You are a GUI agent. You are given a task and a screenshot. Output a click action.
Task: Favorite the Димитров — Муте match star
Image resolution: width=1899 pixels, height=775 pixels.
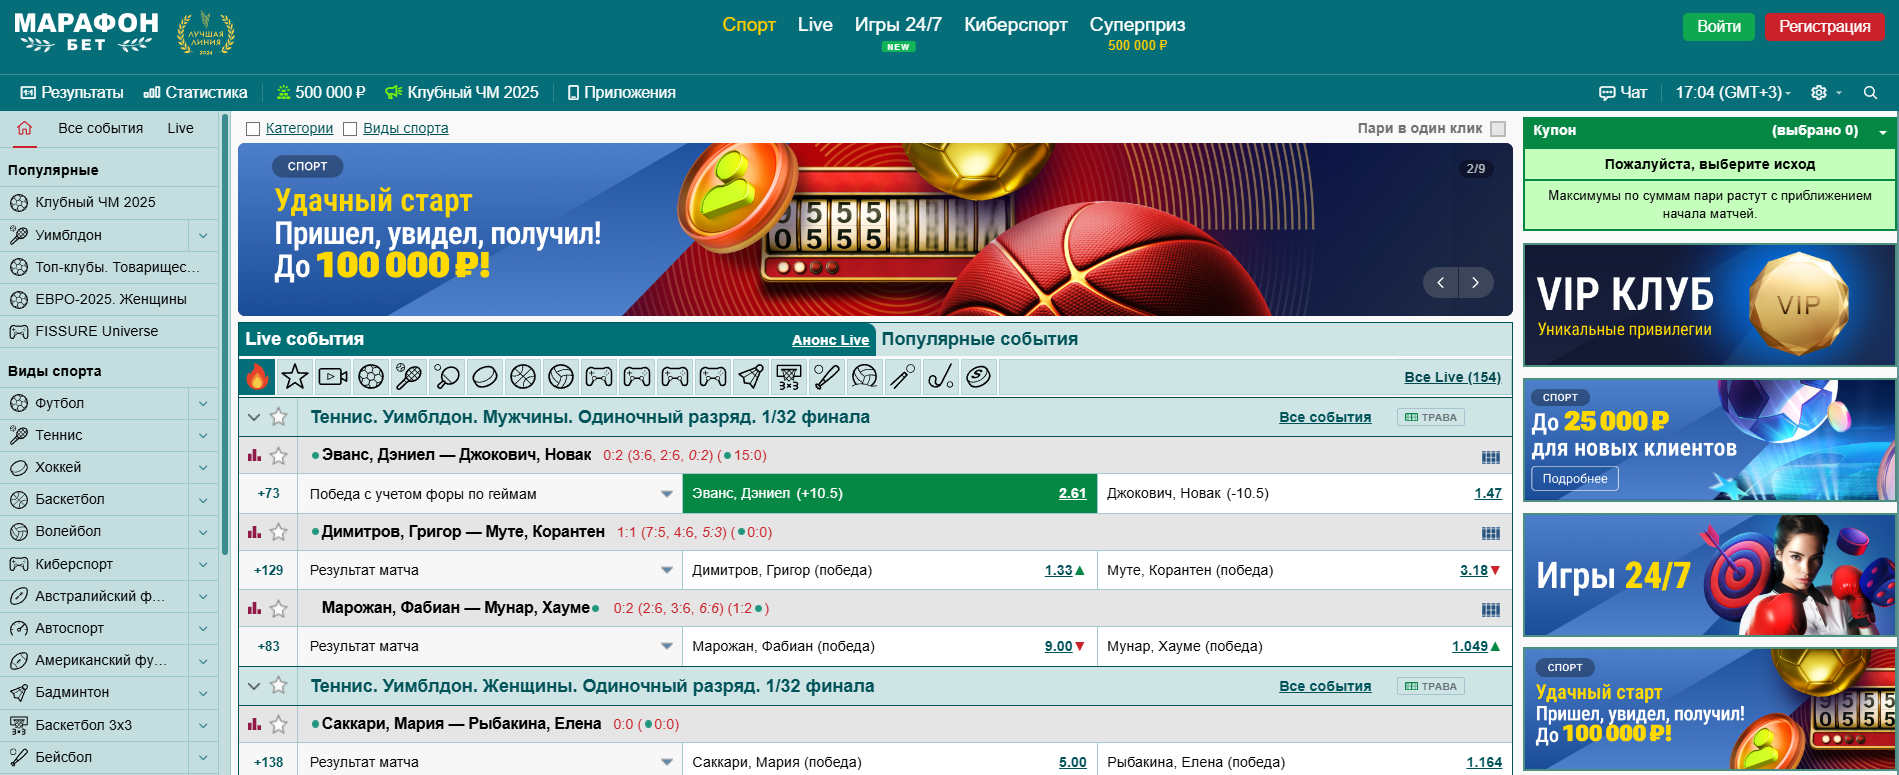(x=279, y=532)
